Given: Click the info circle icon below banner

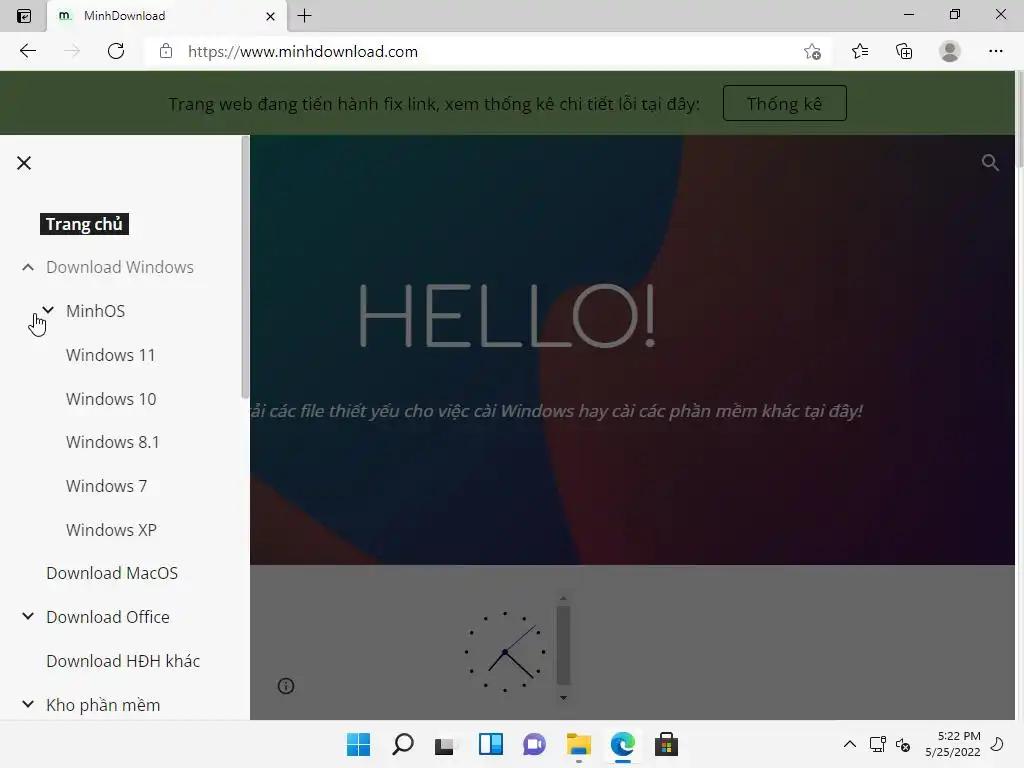Looking at the screenshot, I should 286,686.
